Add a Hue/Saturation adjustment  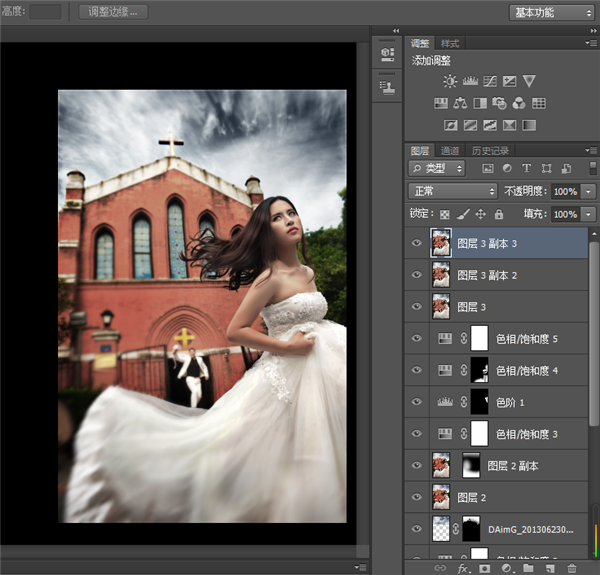click(x=441, y=103)
